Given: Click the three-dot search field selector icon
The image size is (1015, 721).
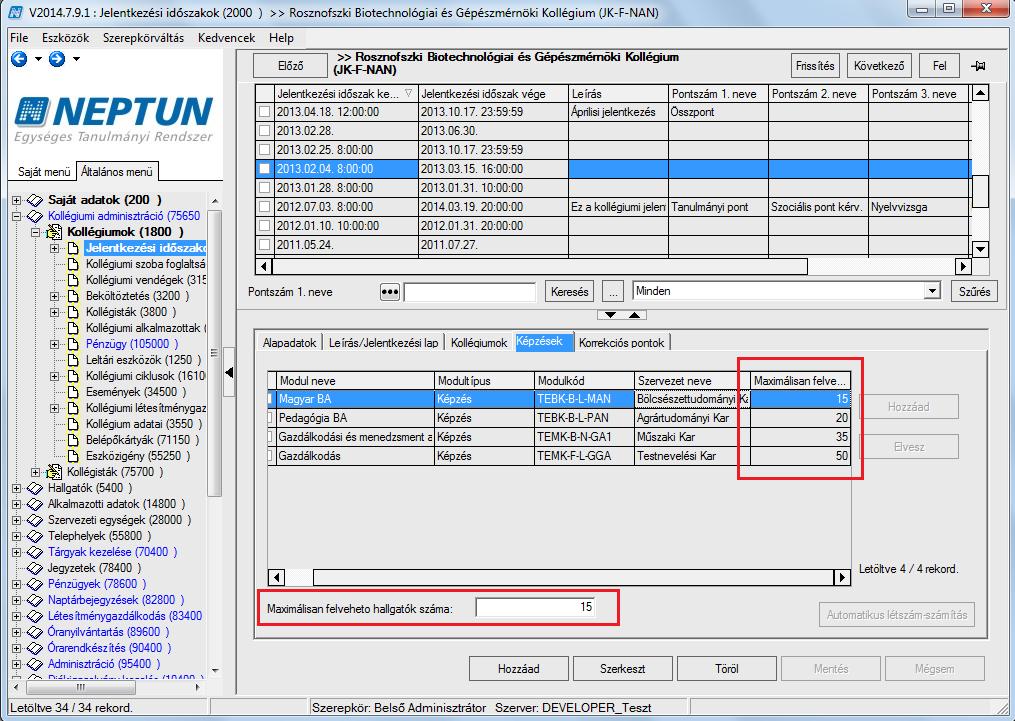Looking at the screenshot, I should click(390, 292).
